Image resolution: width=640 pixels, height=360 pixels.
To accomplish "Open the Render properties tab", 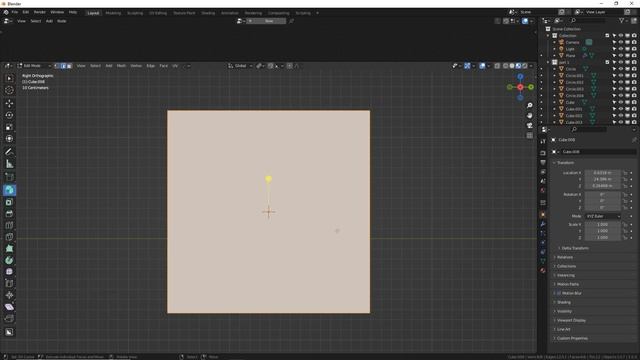I will click(542, 153).
